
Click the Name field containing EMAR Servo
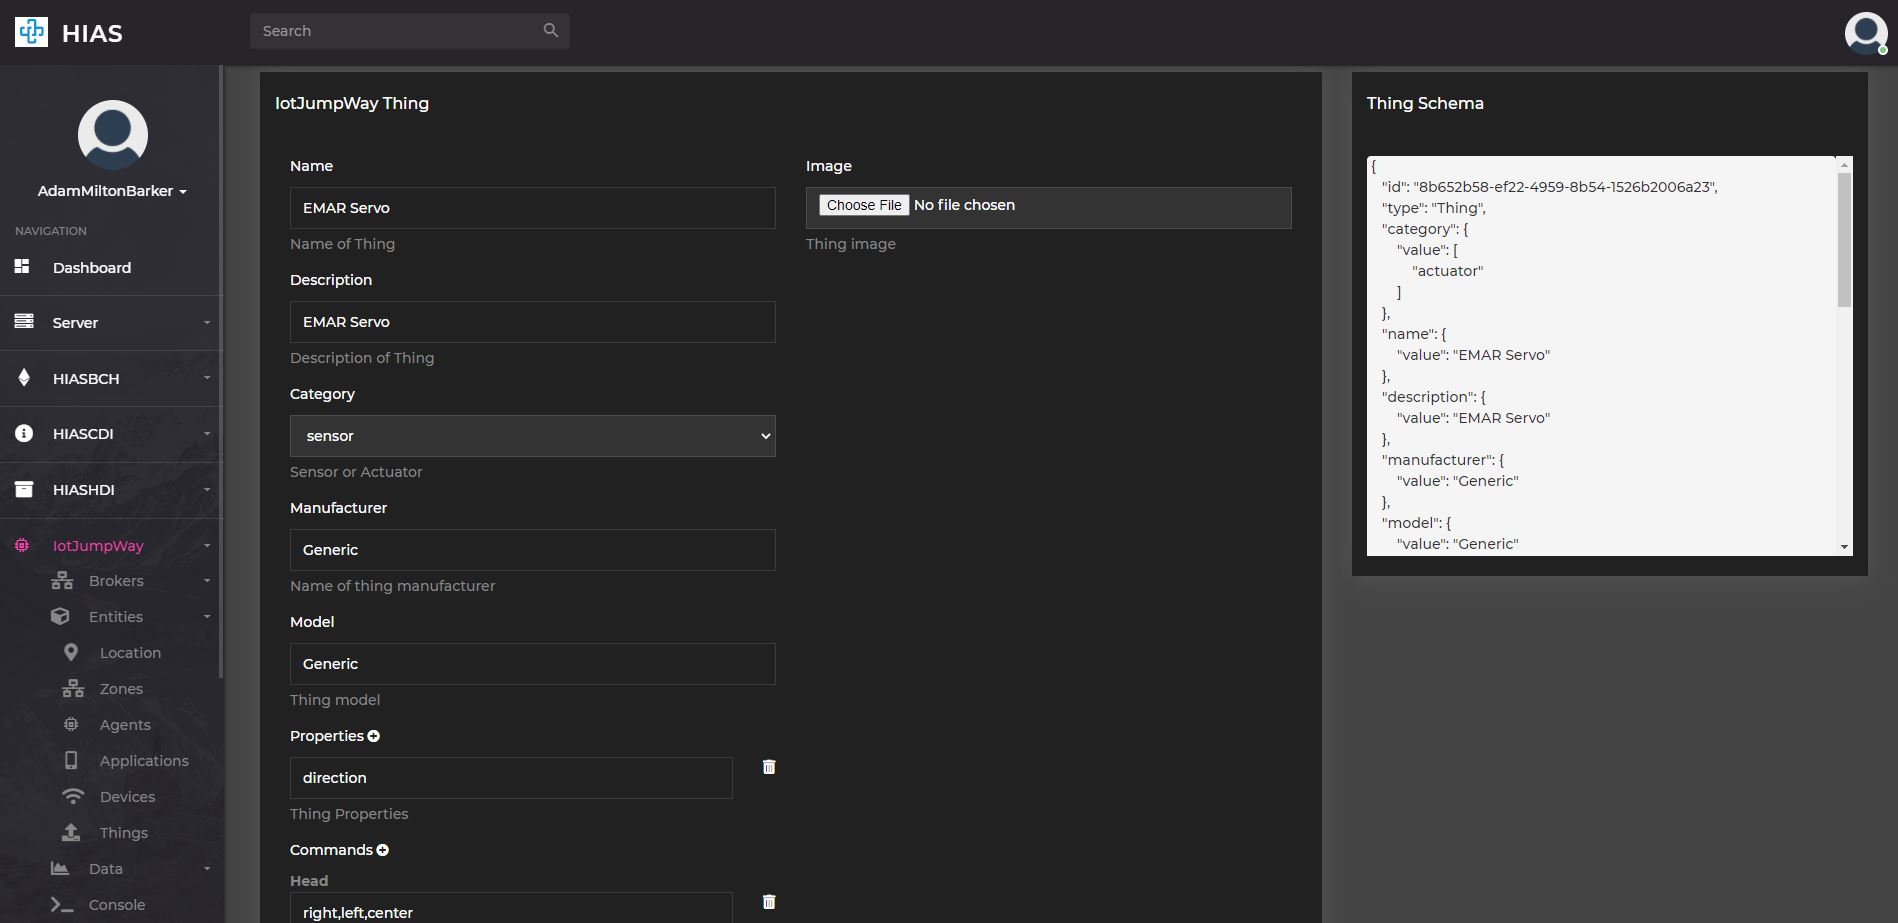point(533,208)
